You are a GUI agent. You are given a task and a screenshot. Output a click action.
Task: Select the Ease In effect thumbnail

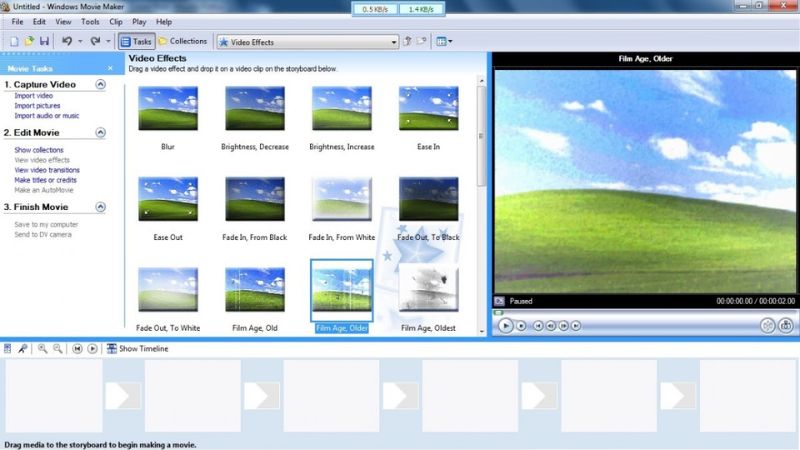[429, 108]
